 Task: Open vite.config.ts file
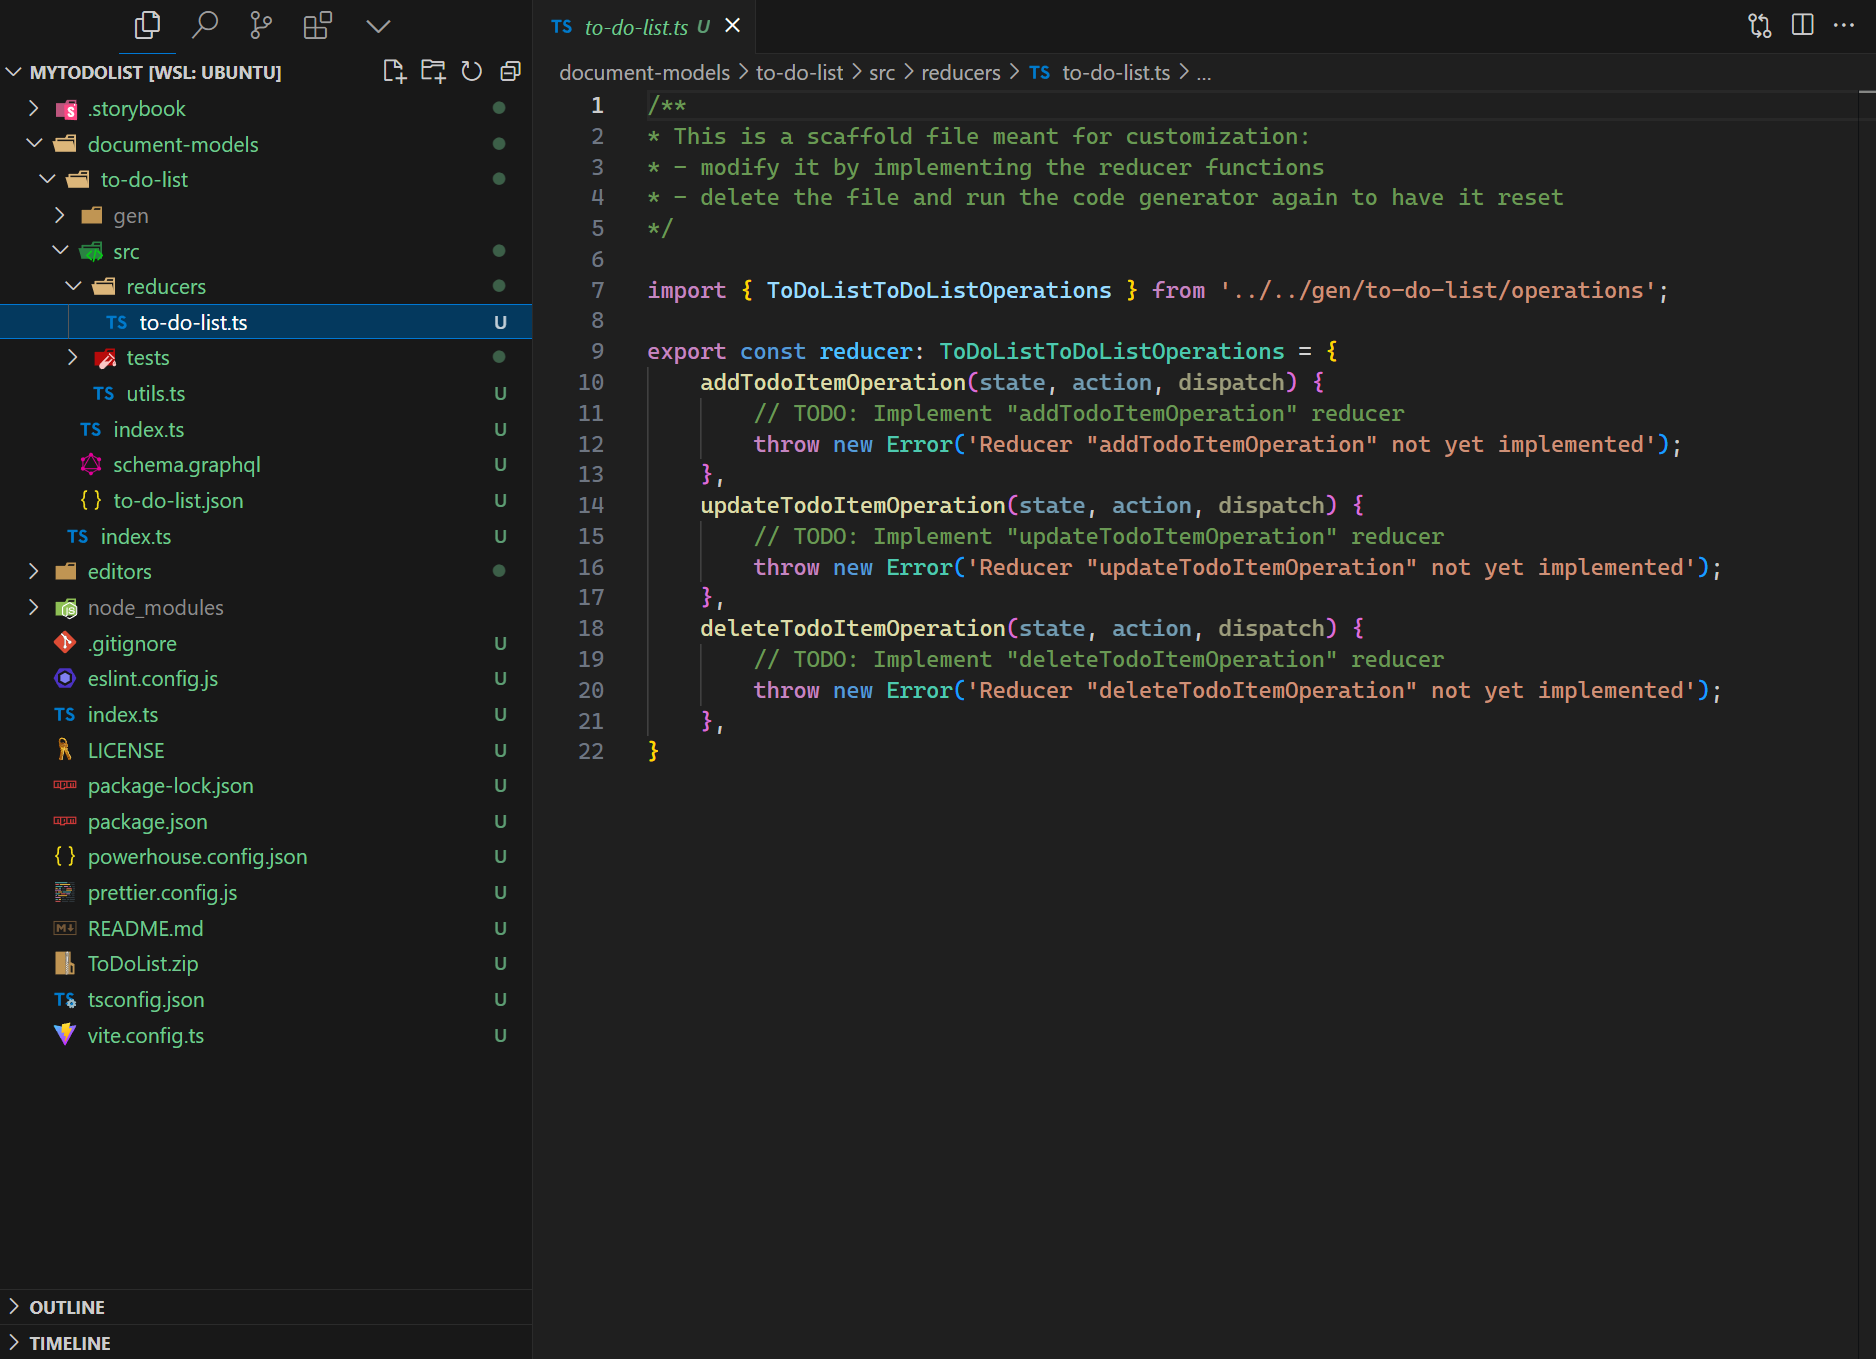point(266,1036)
